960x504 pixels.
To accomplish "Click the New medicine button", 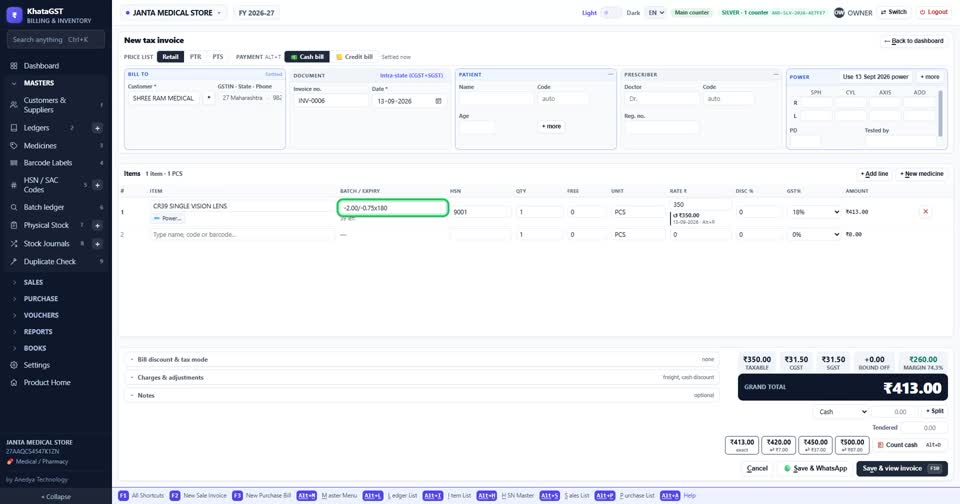I will point(921,174).
